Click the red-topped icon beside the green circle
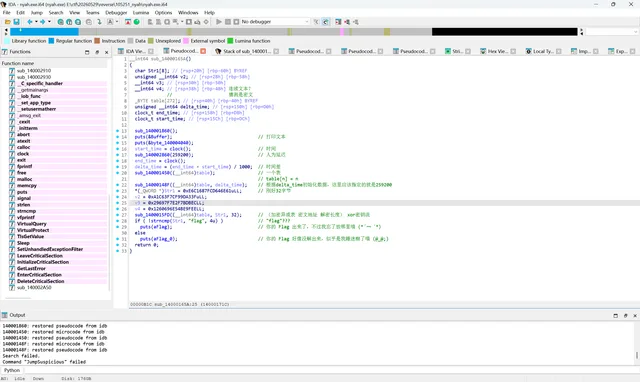The width and height of the screenshot is (640, 382). point(128,22)
